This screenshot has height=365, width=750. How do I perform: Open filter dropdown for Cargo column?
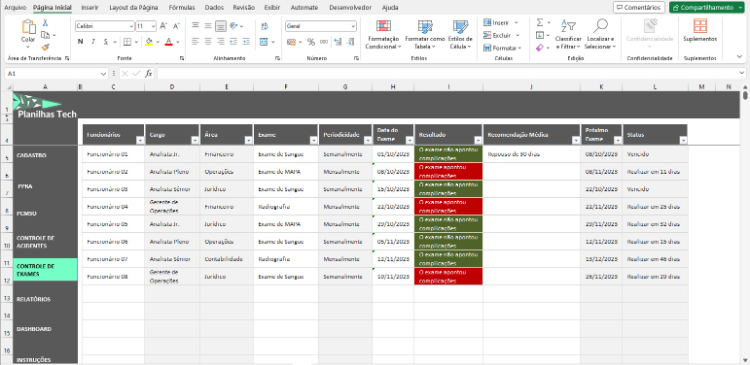pos(195,140)
